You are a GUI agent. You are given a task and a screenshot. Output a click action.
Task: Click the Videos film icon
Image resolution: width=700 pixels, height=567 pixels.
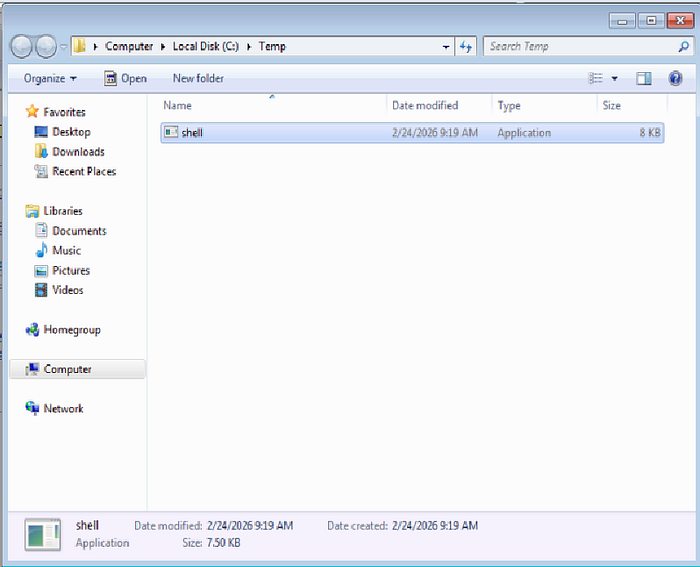(41, 290)
